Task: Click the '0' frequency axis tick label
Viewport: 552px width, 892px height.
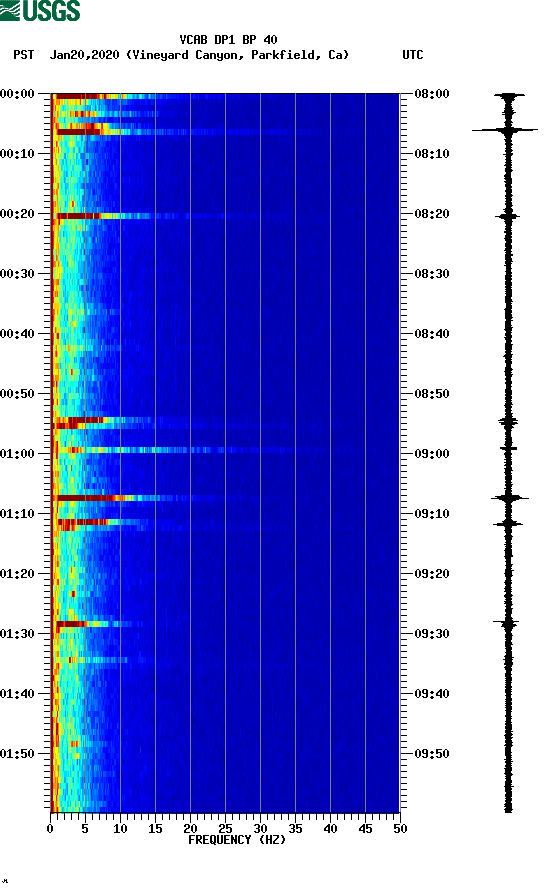Action: click(51, 829)
